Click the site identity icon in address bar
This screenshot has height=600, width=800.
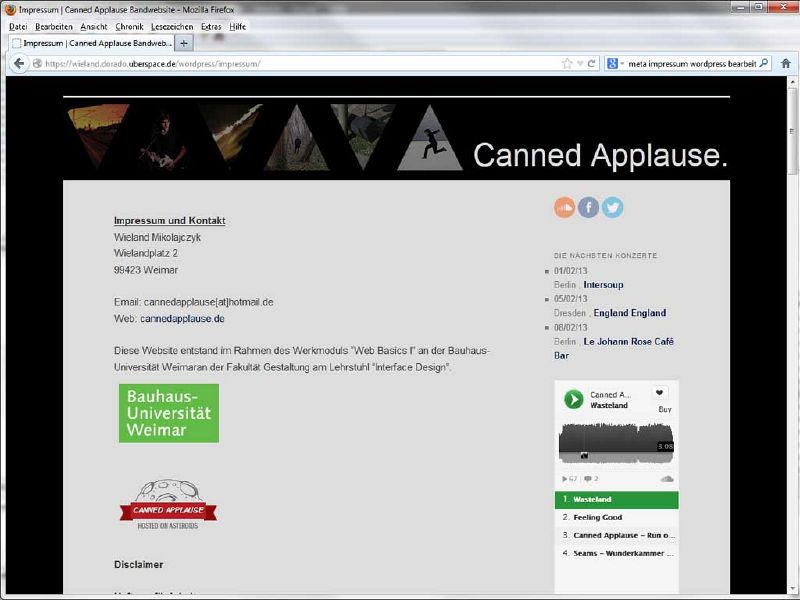click(37, 64)
